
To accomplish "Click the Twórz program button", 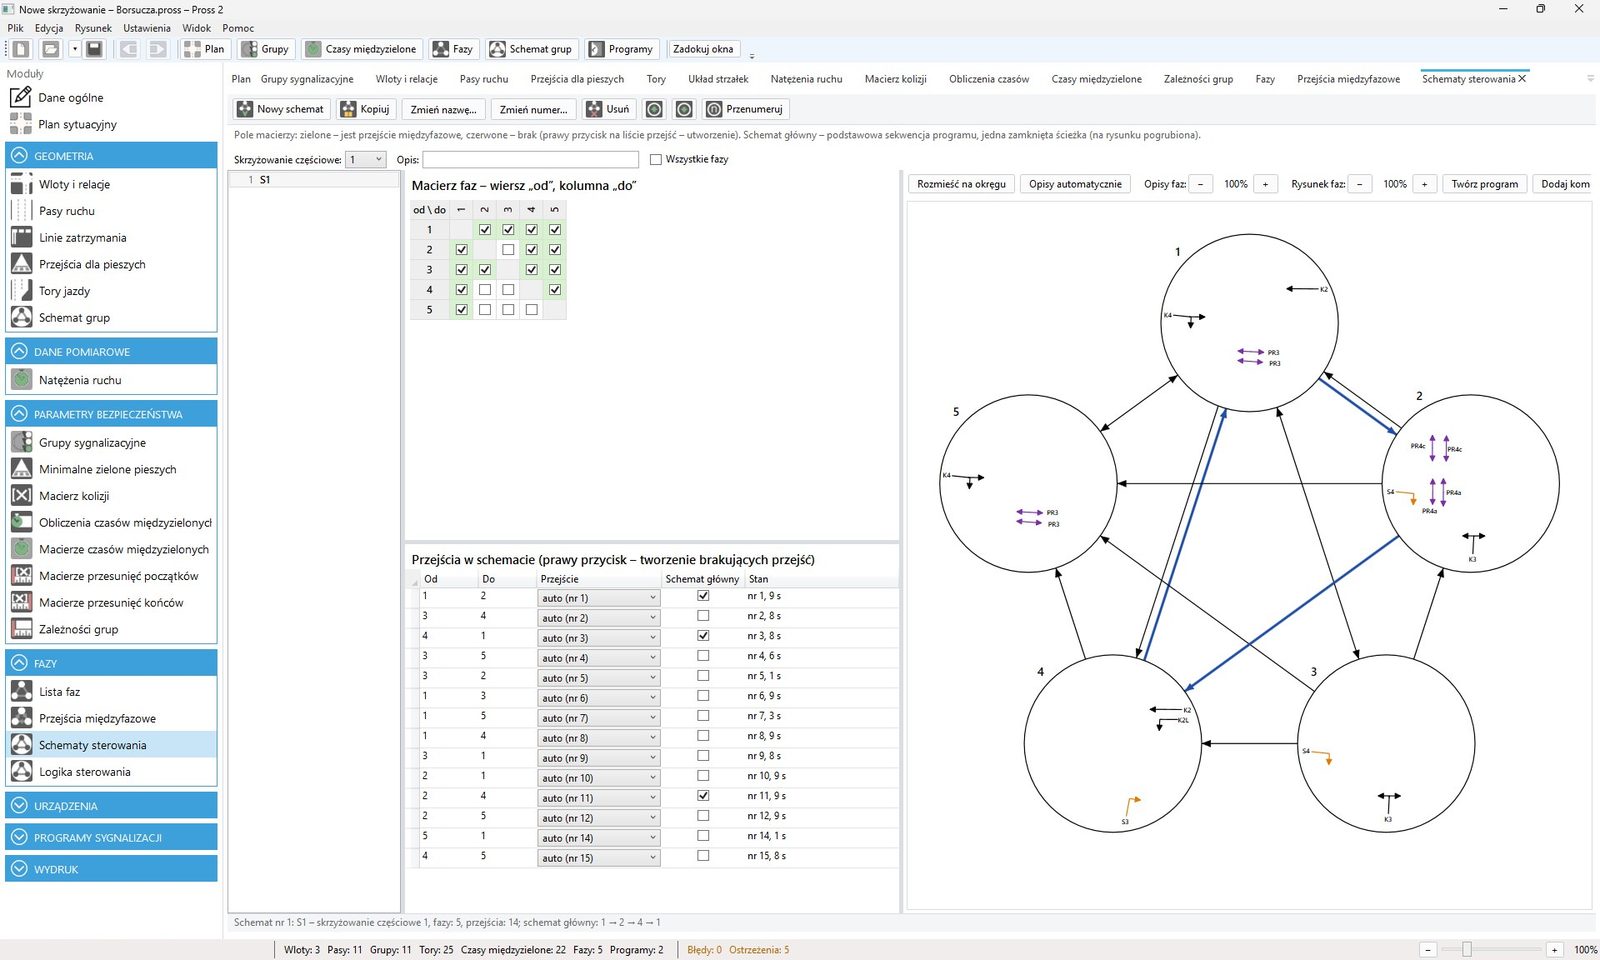I will click(1484, 184).
